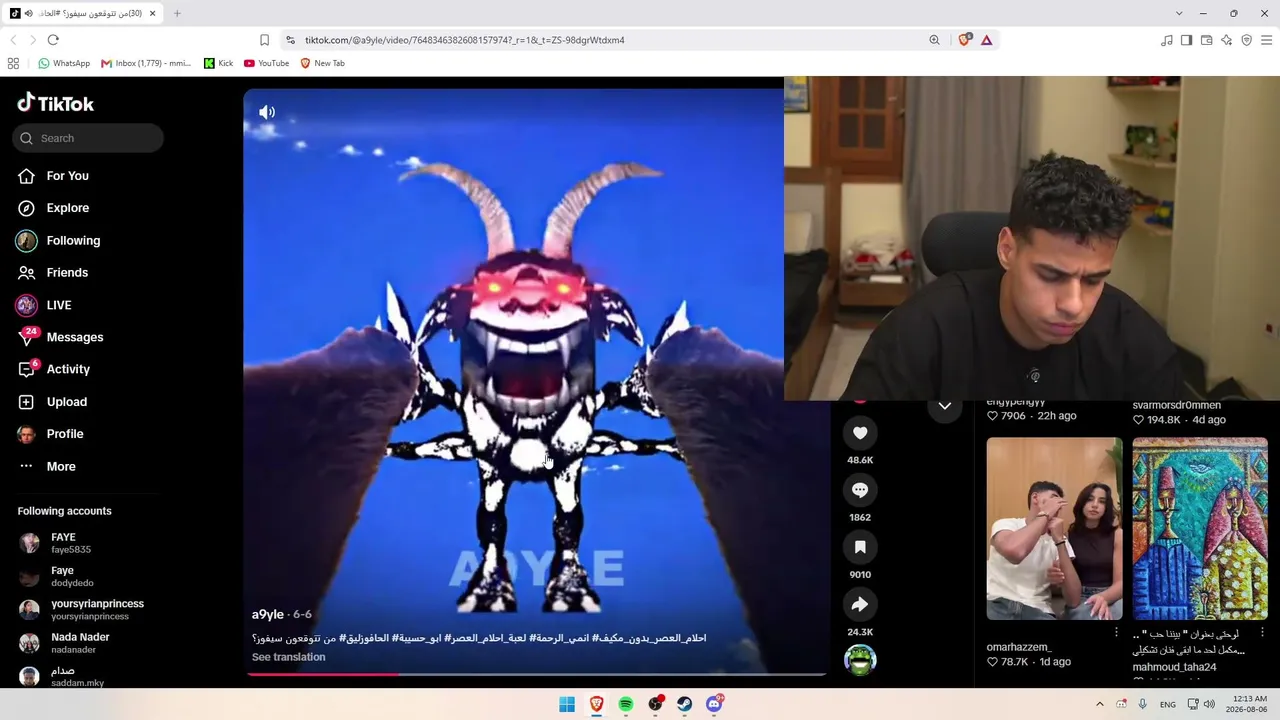Open omarhazzem_ username link
Screen dimensions: 1280x720
1019,647
